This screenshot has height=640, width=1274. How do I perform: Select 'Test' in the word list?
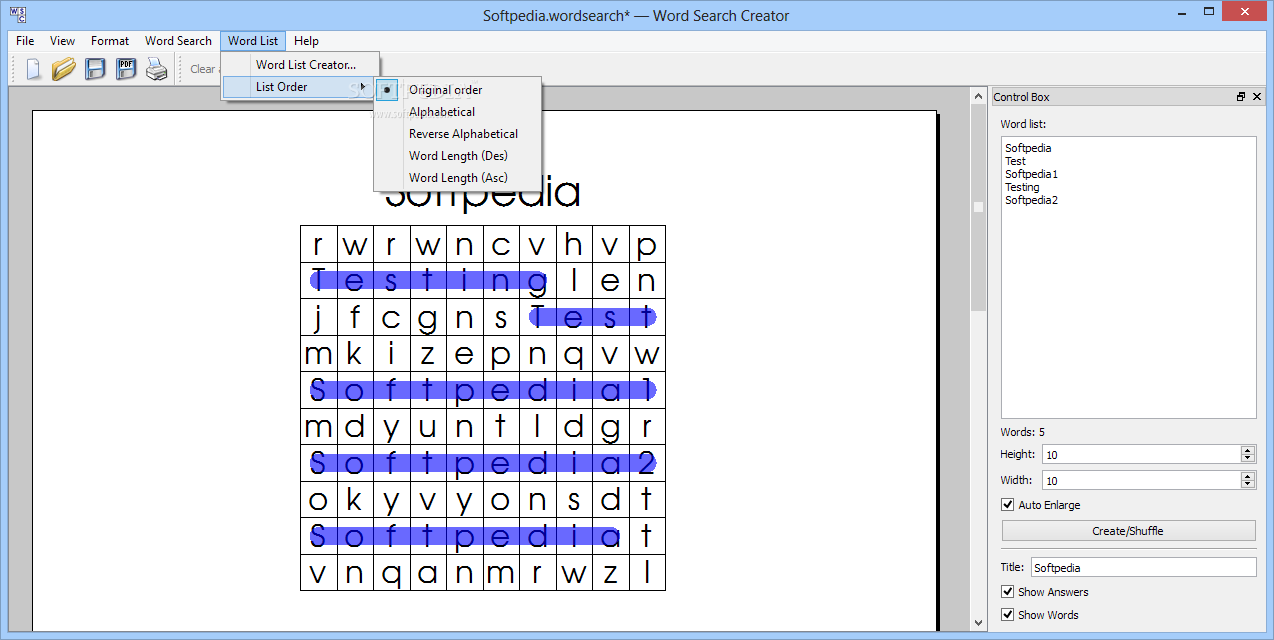coord(1015,161)
